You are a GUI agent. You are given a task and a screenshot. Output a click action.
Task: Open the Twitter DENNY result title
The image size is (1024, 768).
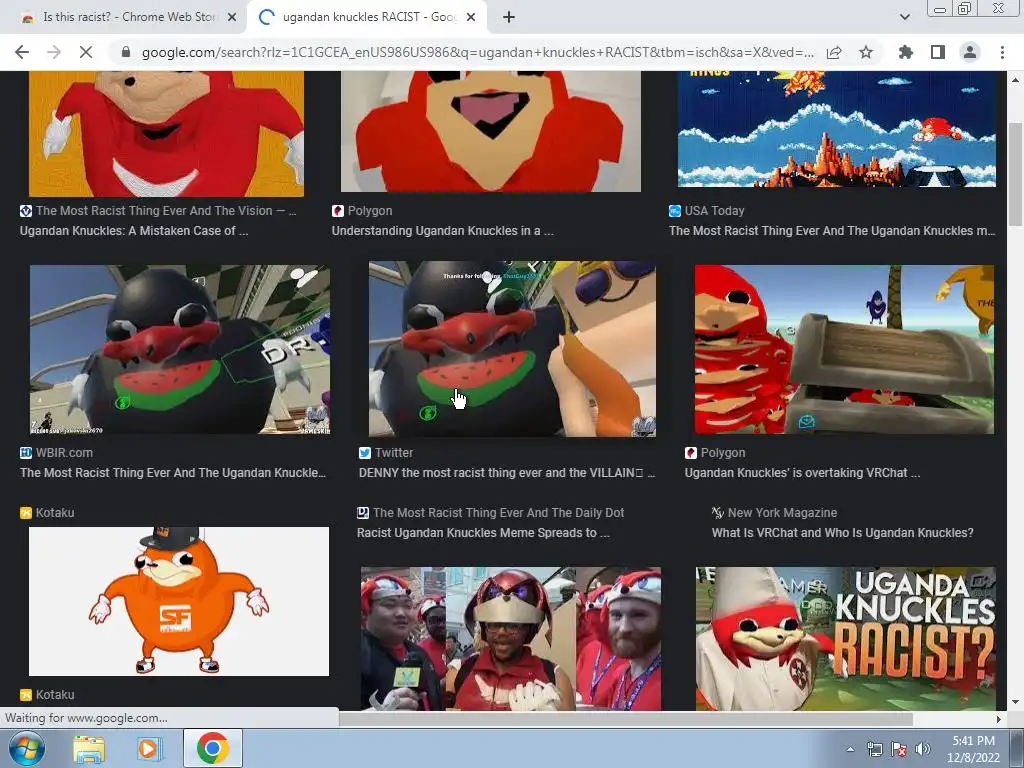click(x=507, y=473)
